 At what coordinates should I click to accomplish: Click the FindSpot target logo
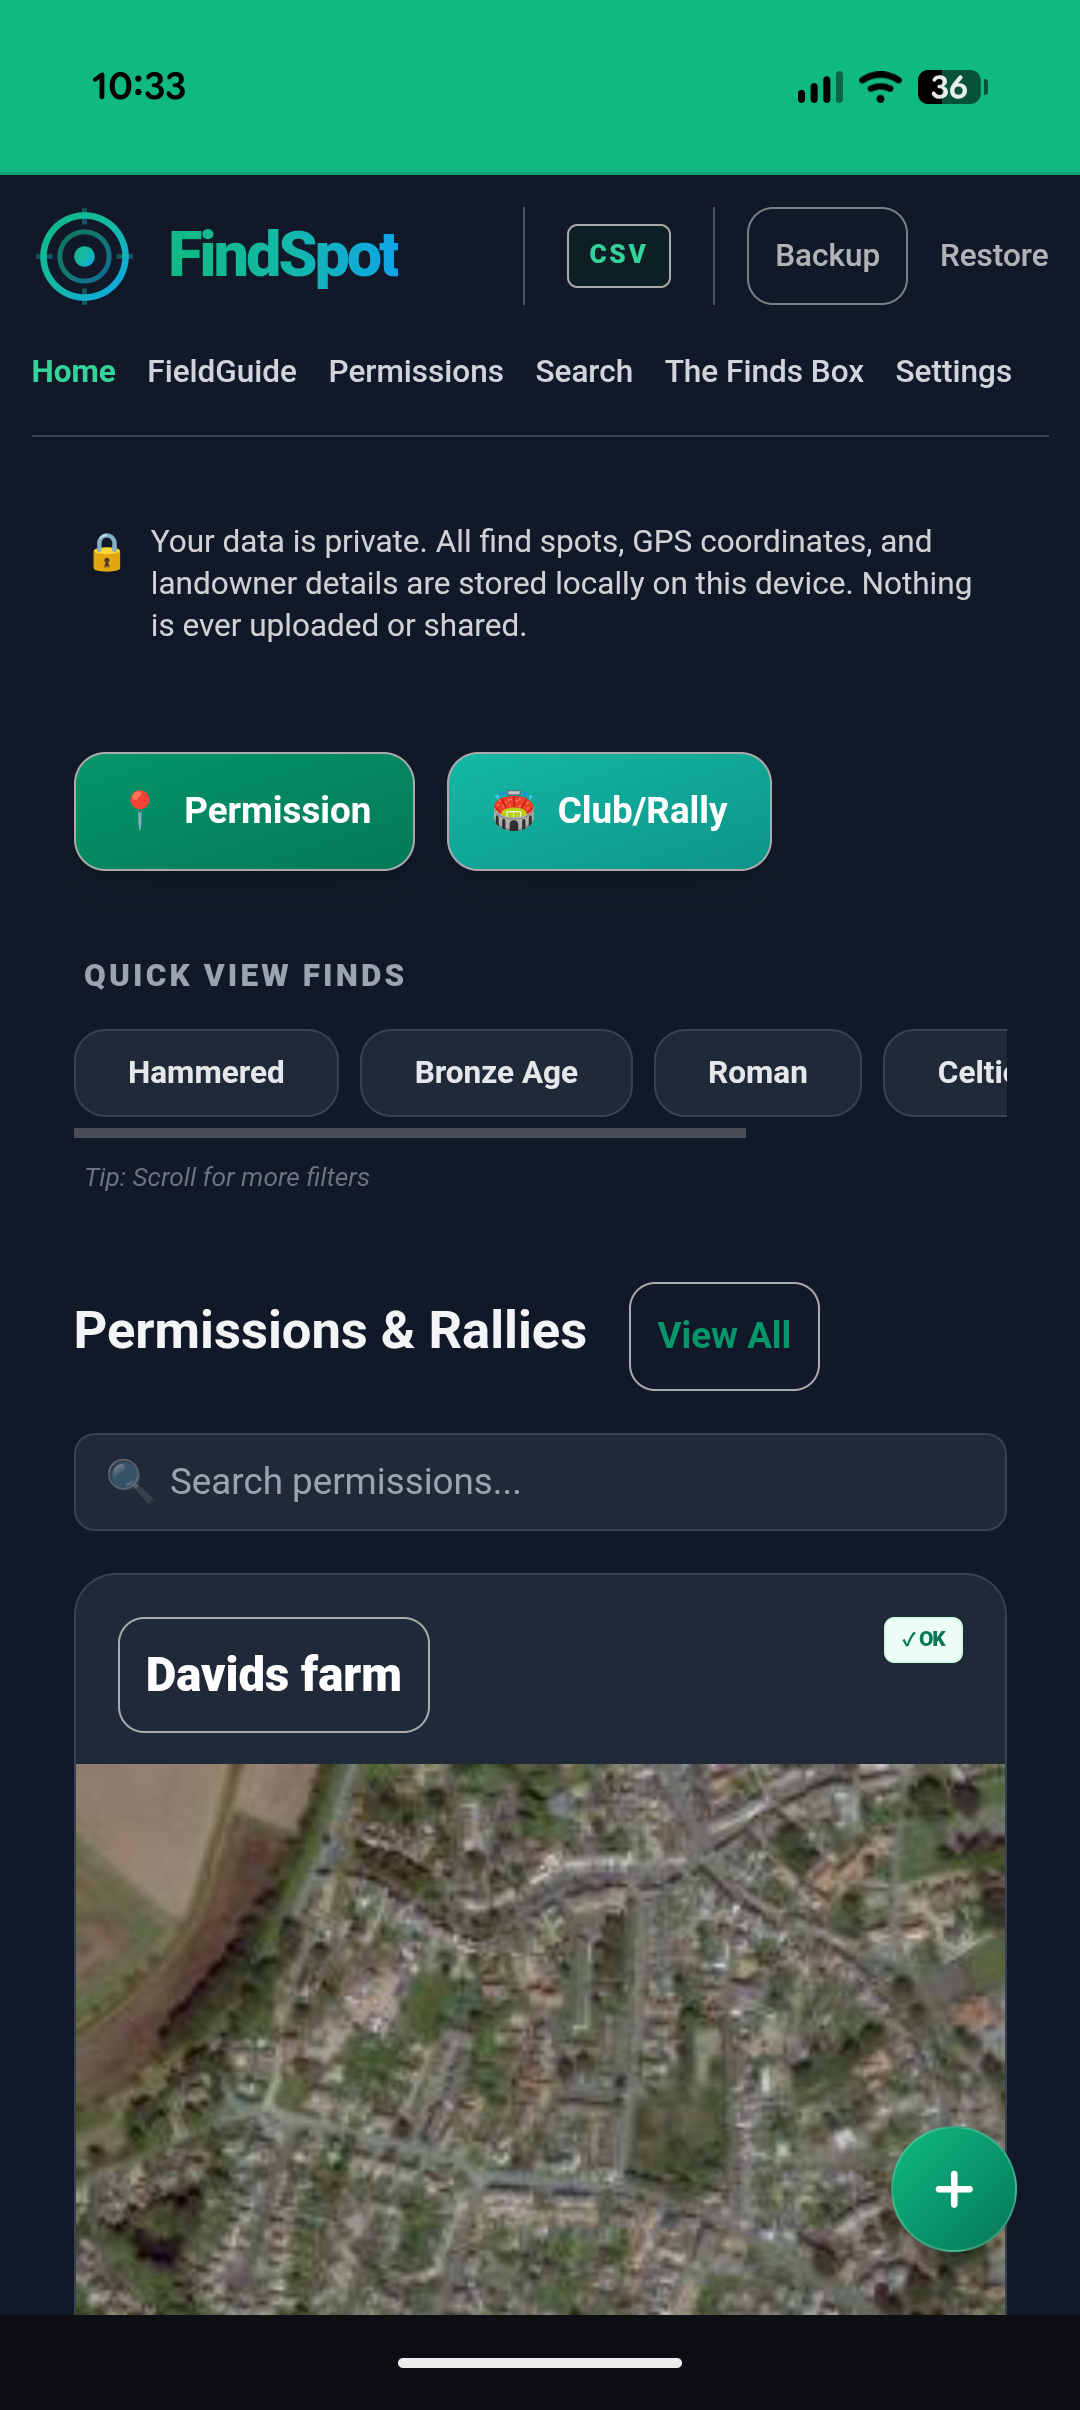click(x=84, y=256)
